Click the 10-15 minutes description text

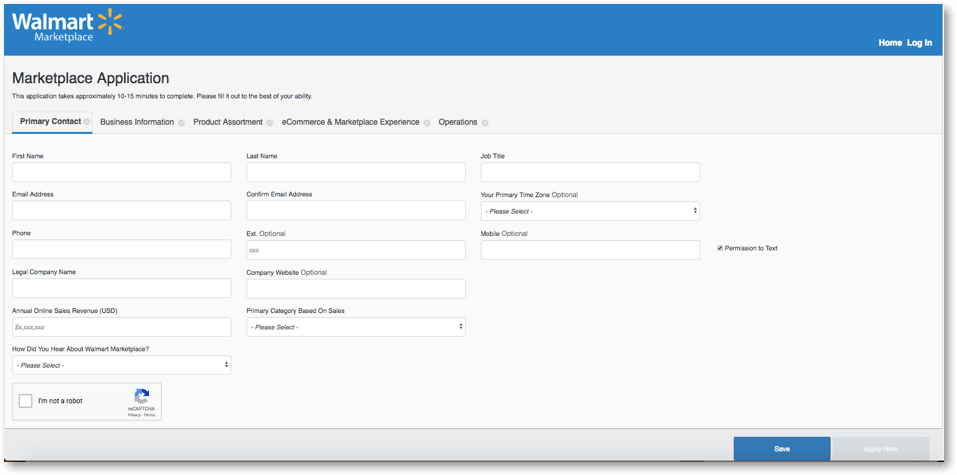click(x=162, y=96)
